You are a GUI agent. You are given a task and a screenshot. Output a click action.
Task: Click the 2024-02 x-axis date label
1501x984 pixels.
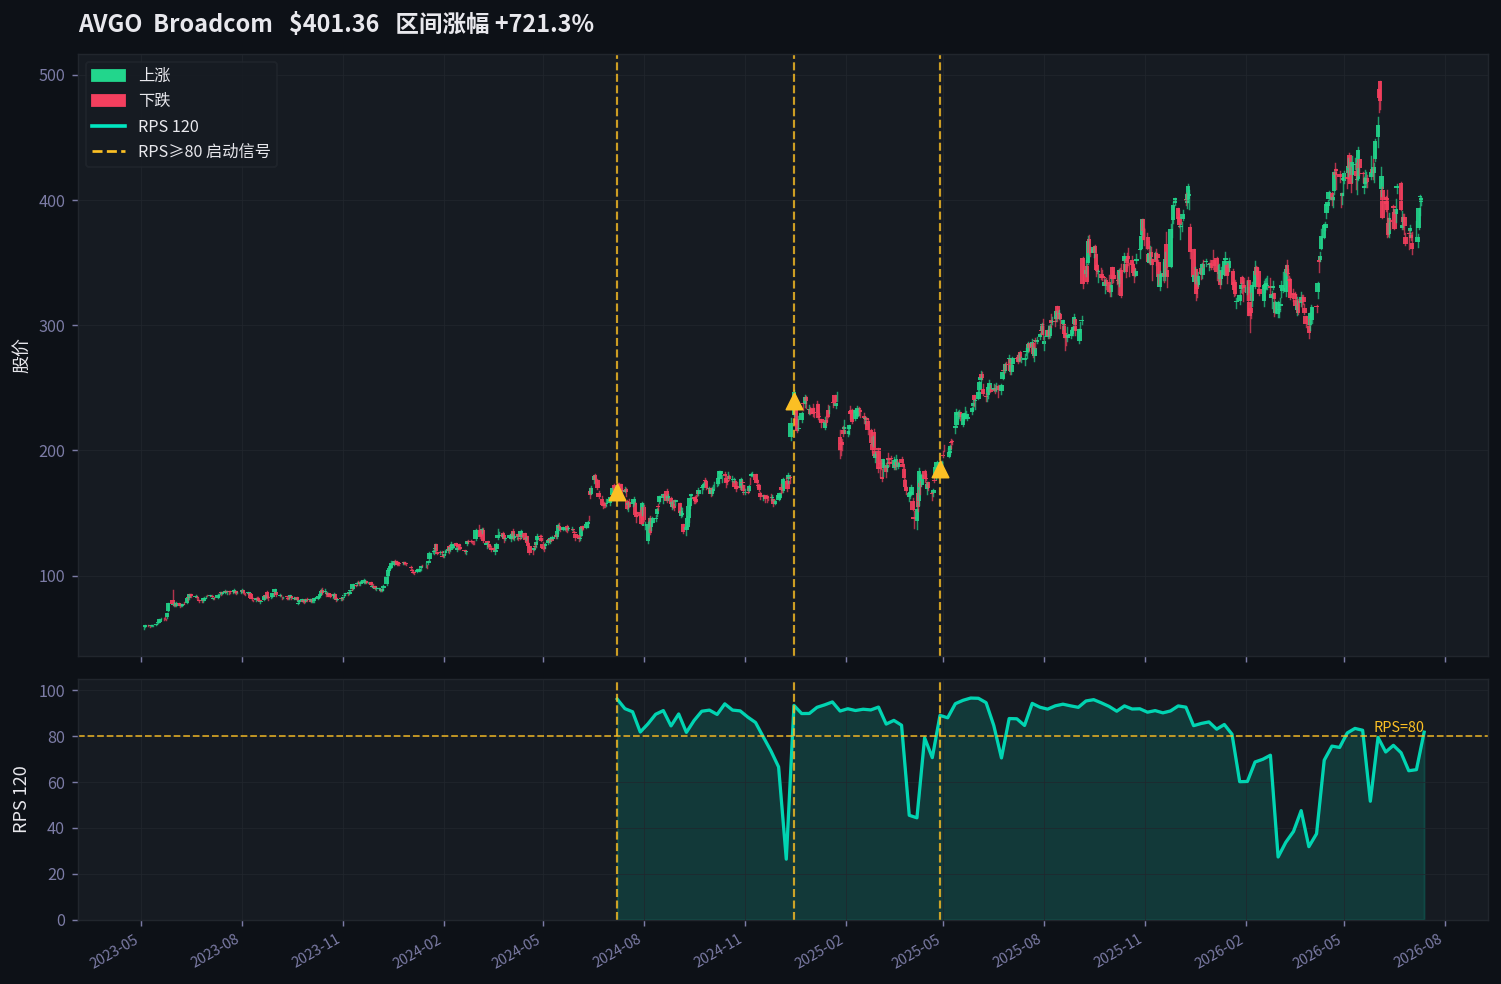(x=416, y=951)
